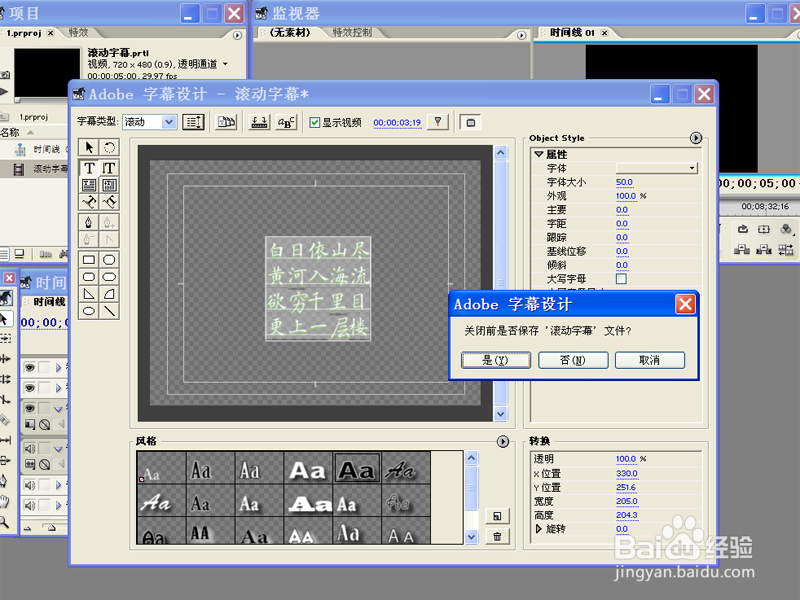The height and width of the screenshot is (600, 800).
Task: Click the 是(Y) button to save
Action: coord(496,360)
